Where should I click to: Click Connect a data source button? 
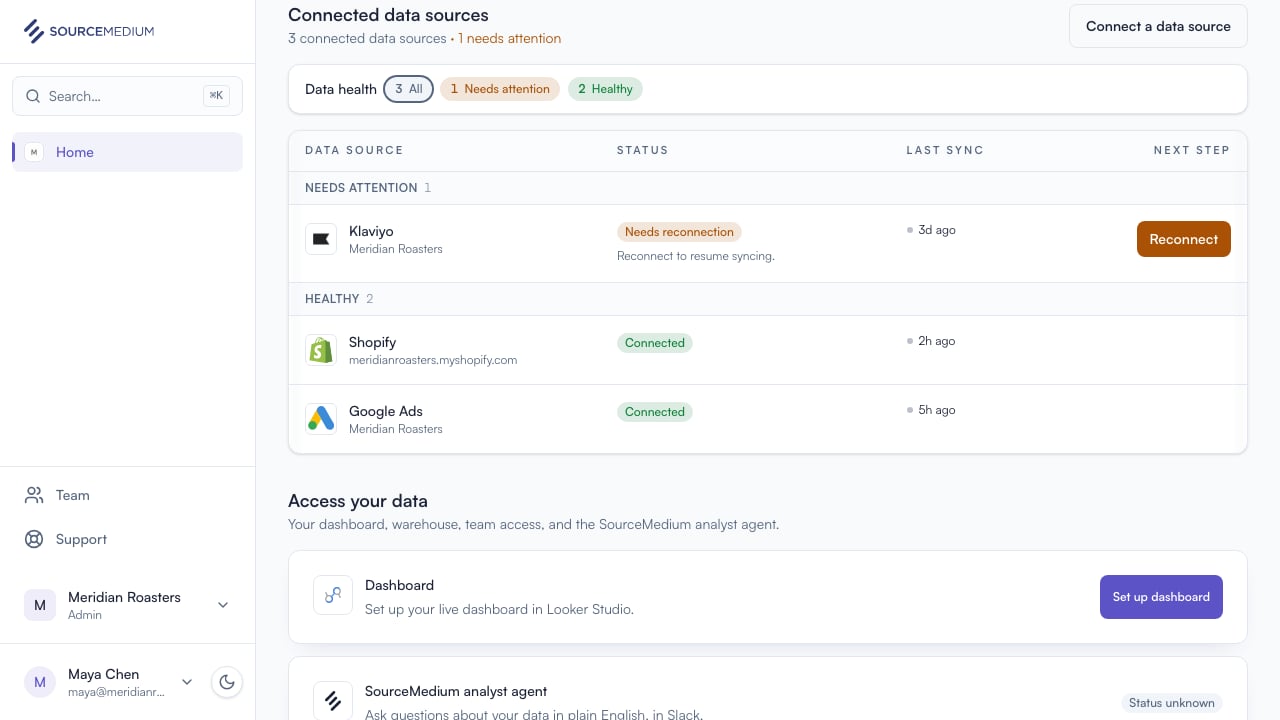(1158, 26)
